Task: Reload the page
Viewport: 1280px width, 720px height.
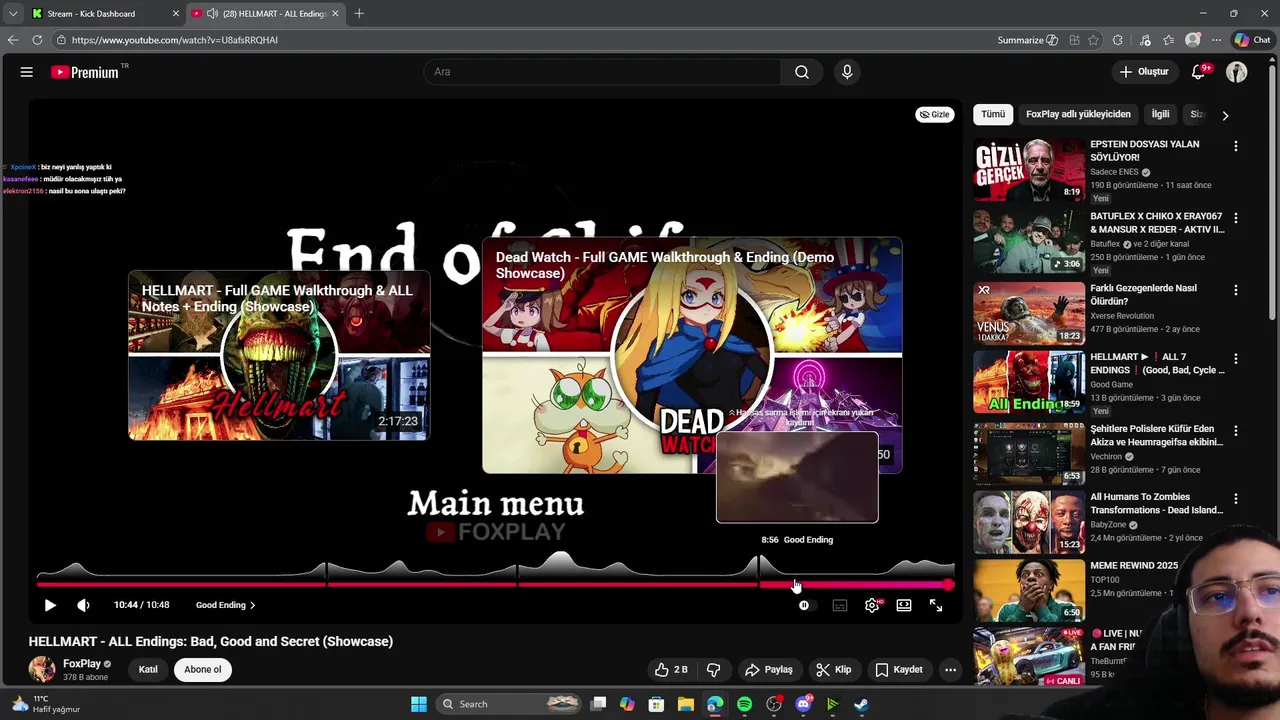Action: click(37, 40)
